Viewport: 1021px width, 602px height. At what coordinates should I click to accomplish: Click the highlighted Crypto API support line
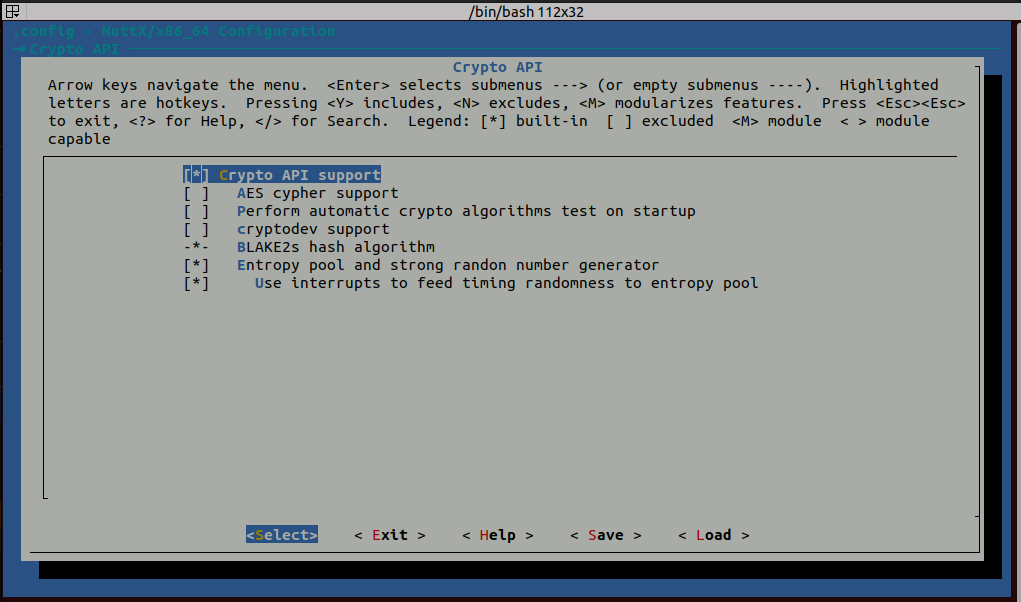pos(283,174)
